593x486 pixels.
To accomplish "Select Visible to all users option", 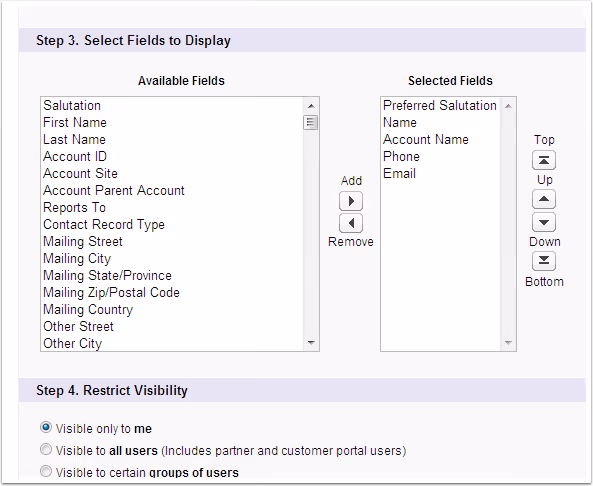I will point(46,450).
